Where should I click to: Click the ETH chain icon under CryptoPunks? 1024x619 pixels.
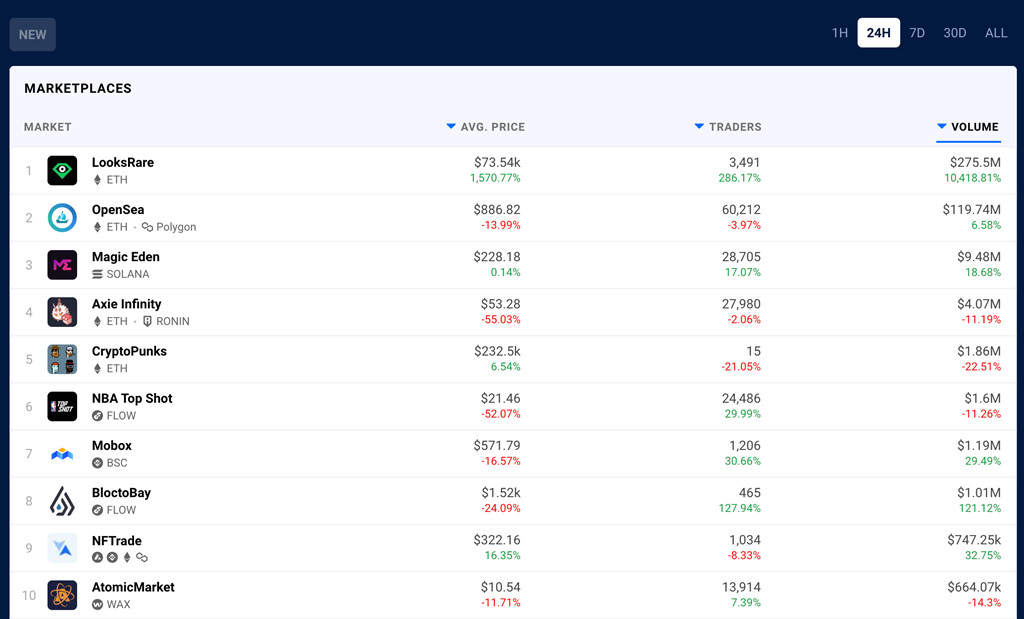click(97, 368)
